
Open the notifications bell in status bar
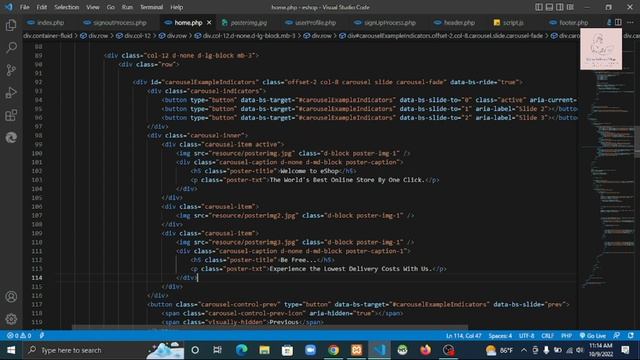pyautogui.click(x=631, y=336)
